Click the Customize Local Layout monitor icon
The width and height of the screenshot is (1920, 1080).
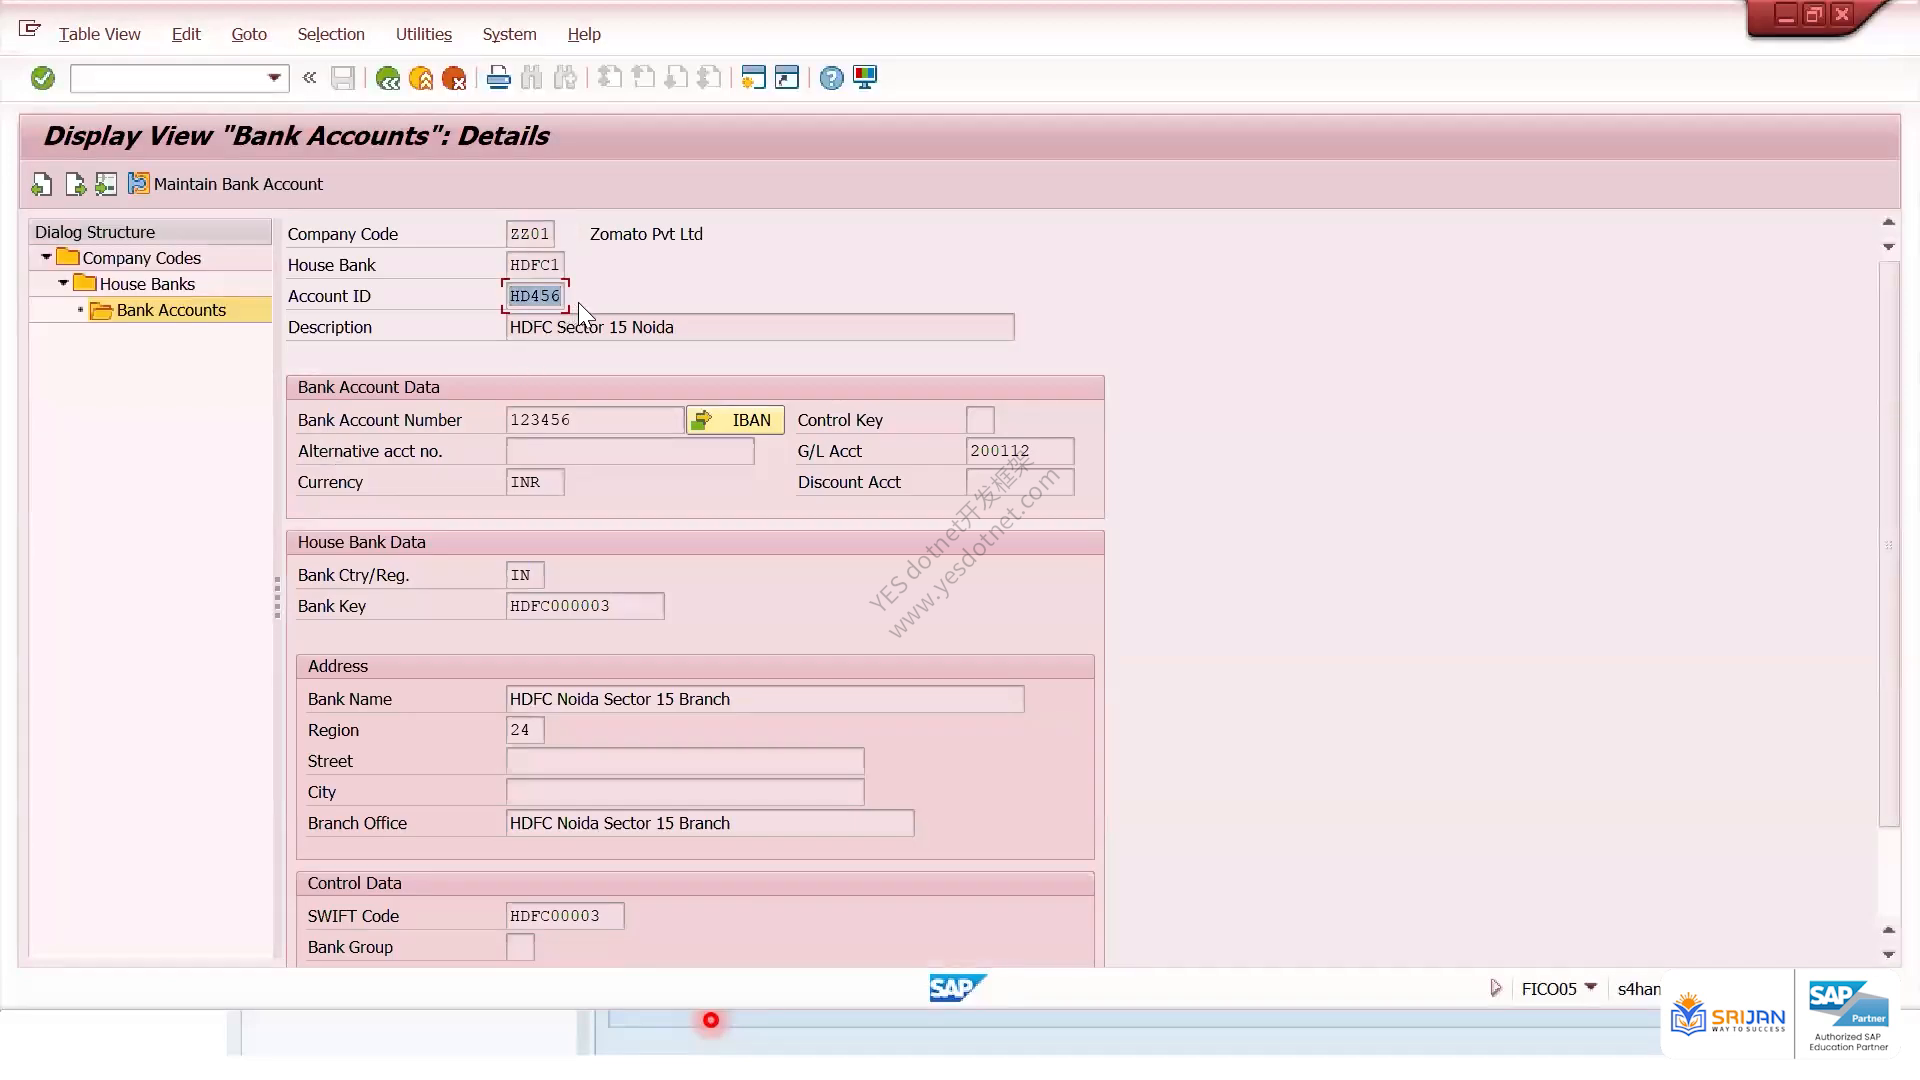(865, 78)
